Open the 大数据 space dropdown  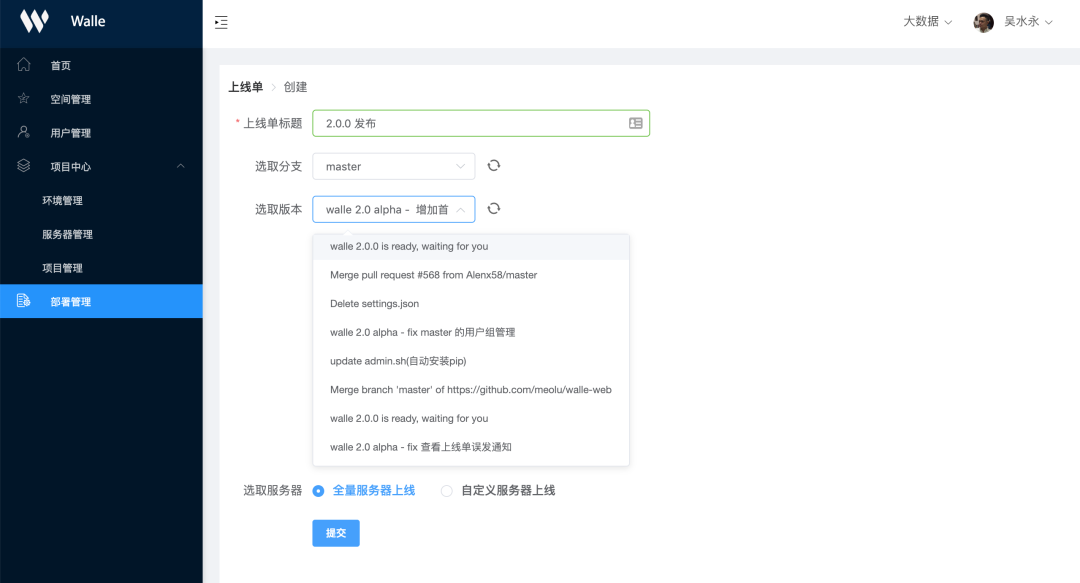(927, 21)
